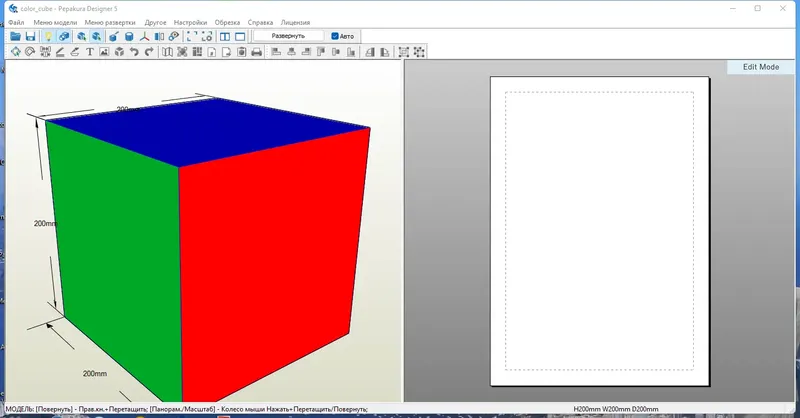
Task: Uncheck the Авто checkbox
Action: coord(335,36)
